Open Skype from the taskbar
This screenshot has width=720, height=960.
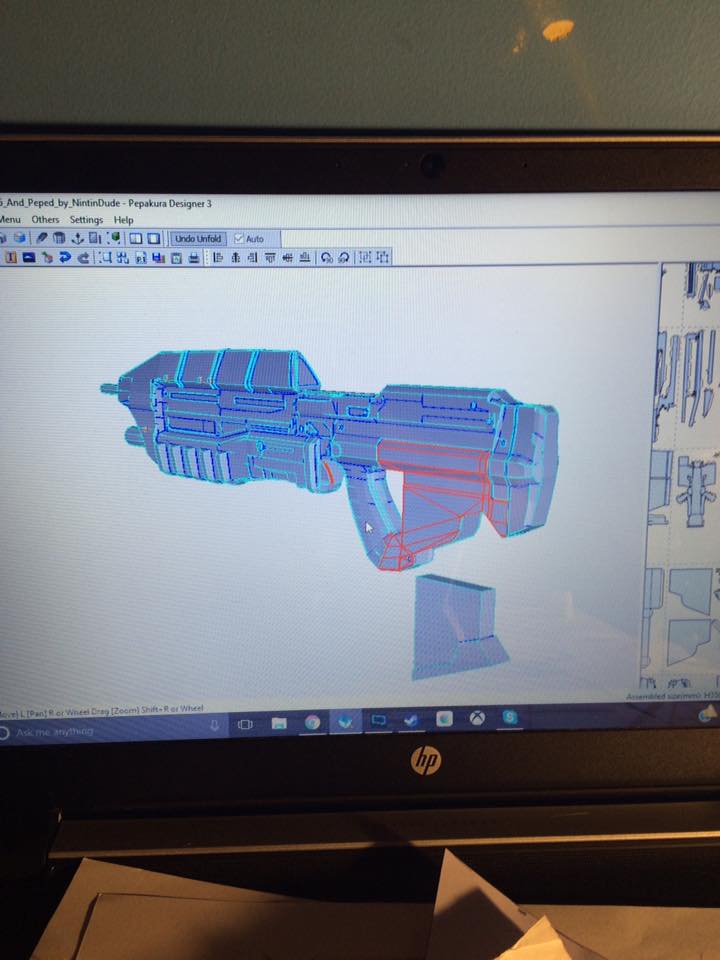(x=510, y=718)
